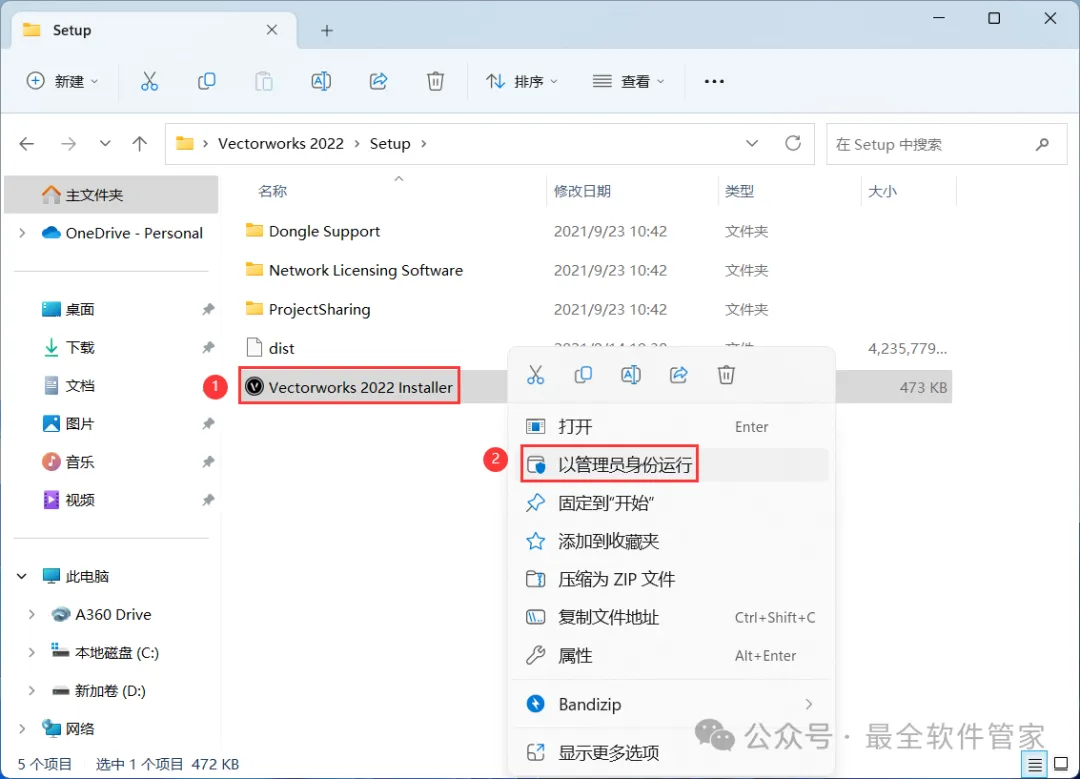Open the Bandizip submenu
Screen dimensions: 1080x779
671,704
